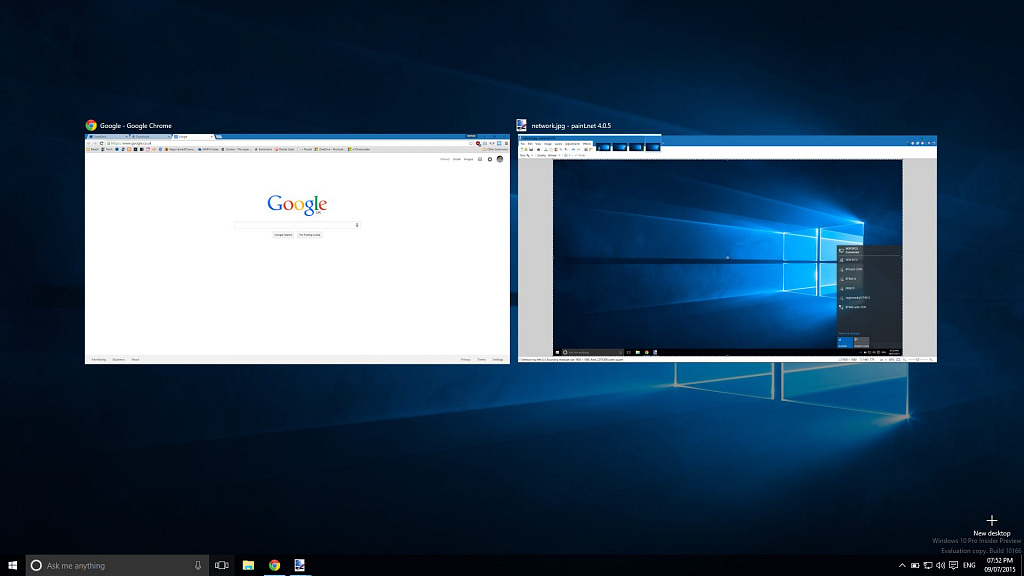Image resolution: width=1024 pixels, height=576 pixels.
Task: Click the "Google - Google Chrome" title text
Action: (136, 126)
